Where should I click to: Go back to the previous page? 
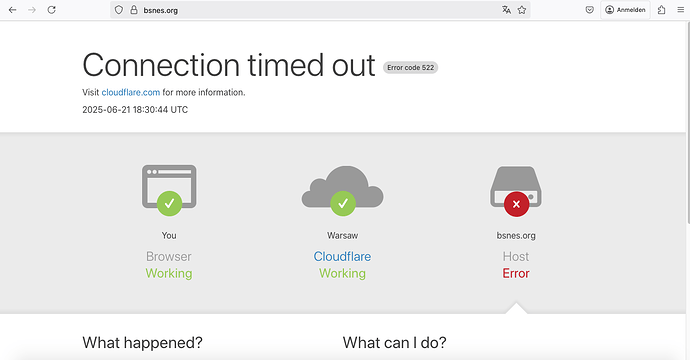click(x=12, y=10)
